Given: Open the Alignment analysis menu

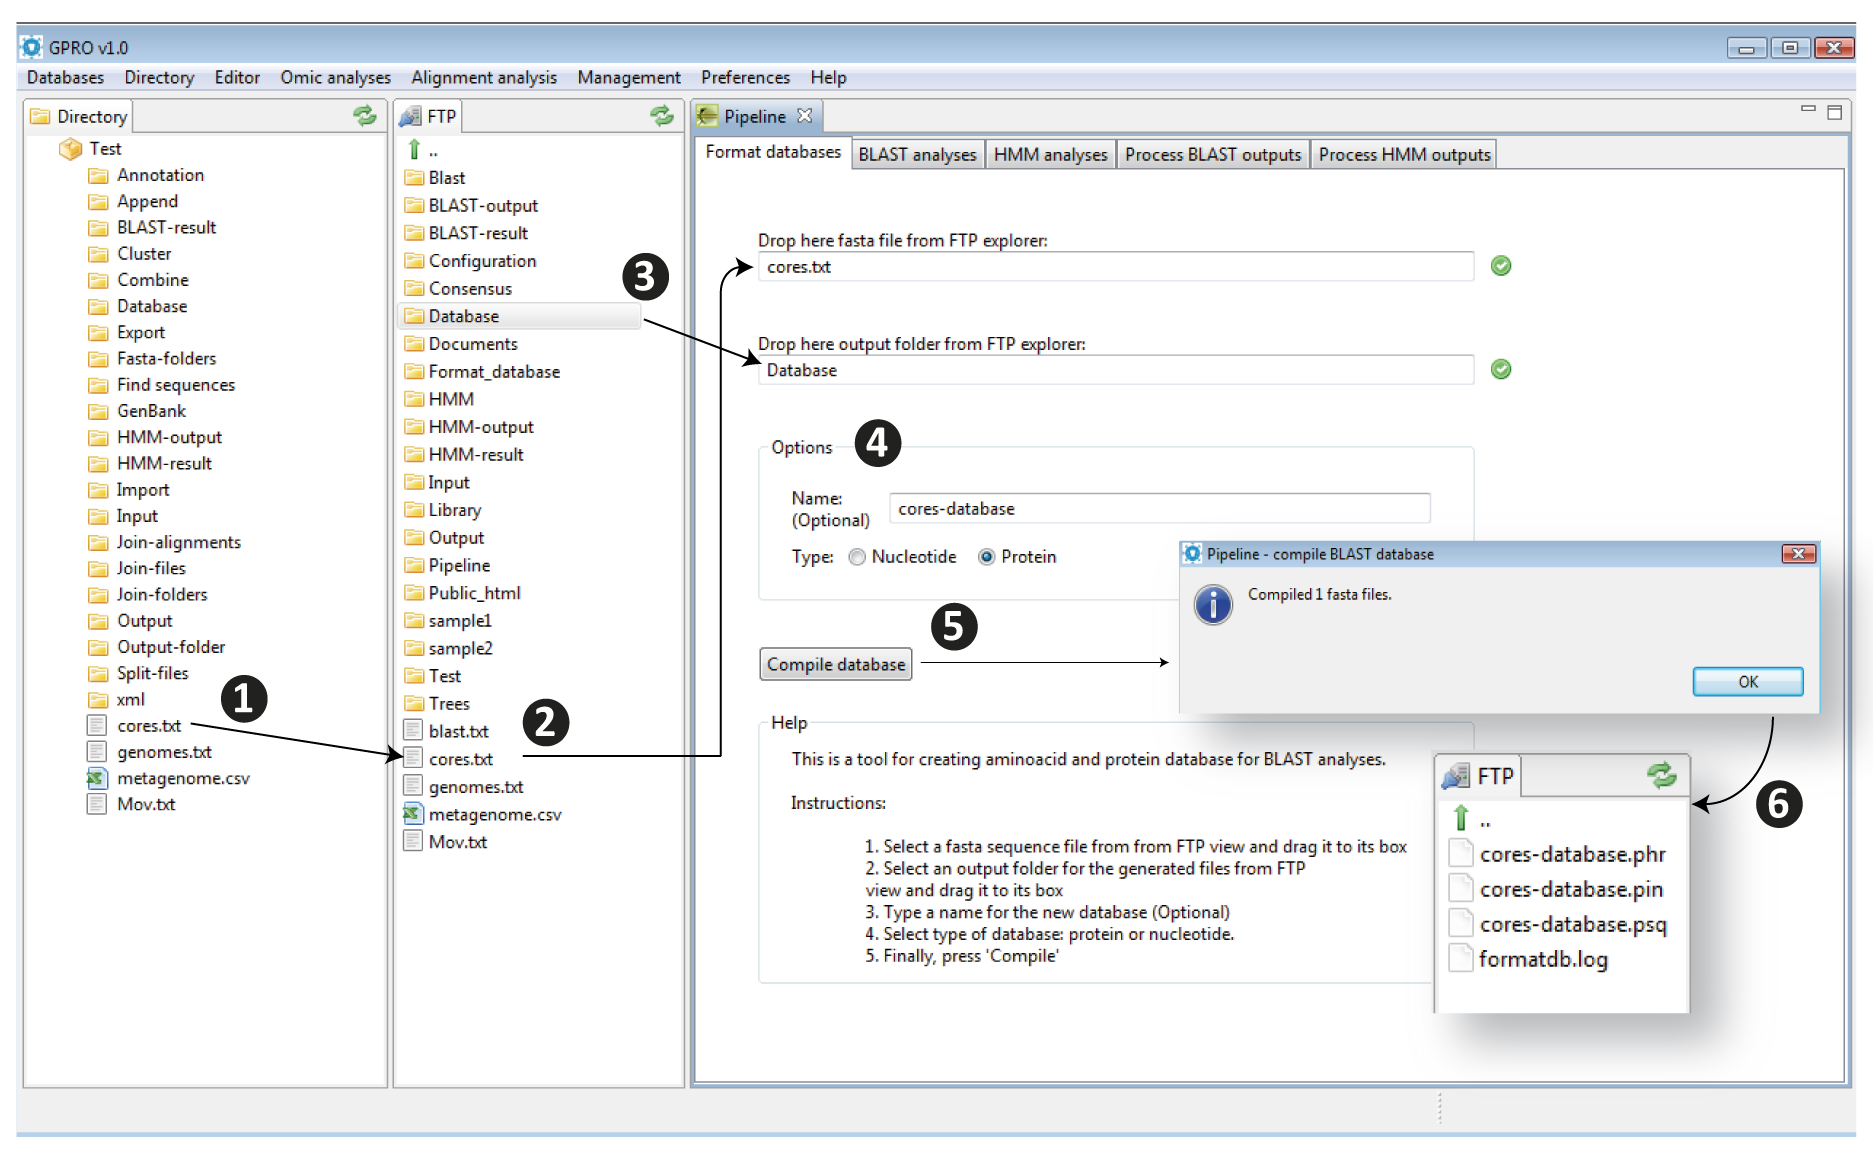Looking at the screenshot, I should [484, 77].
